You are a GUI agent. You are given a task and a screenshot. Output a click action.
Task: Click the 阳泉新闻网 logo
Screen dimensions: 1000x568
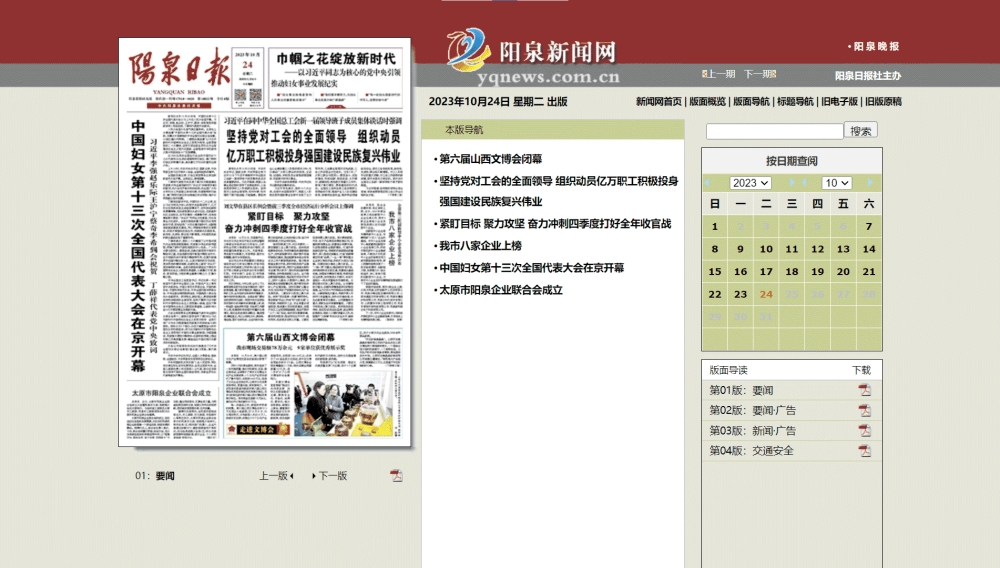tap(533, 56)
